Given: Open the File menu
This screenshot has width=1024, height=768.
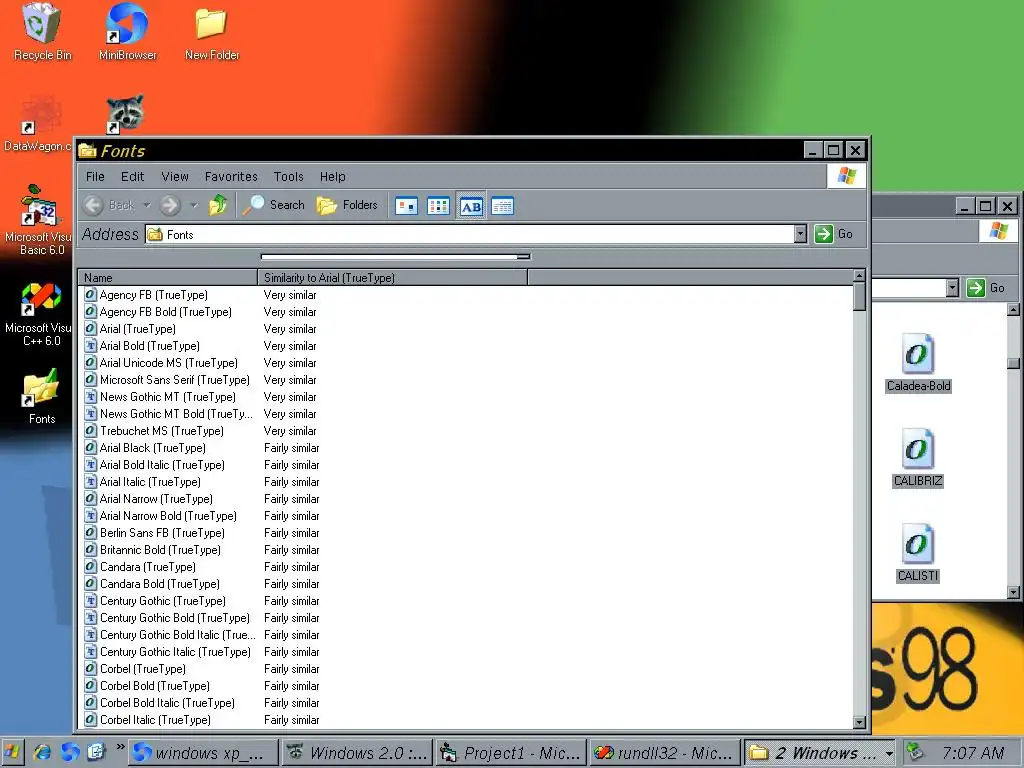Looking at the screenshot, I should (x=95, y=176).
